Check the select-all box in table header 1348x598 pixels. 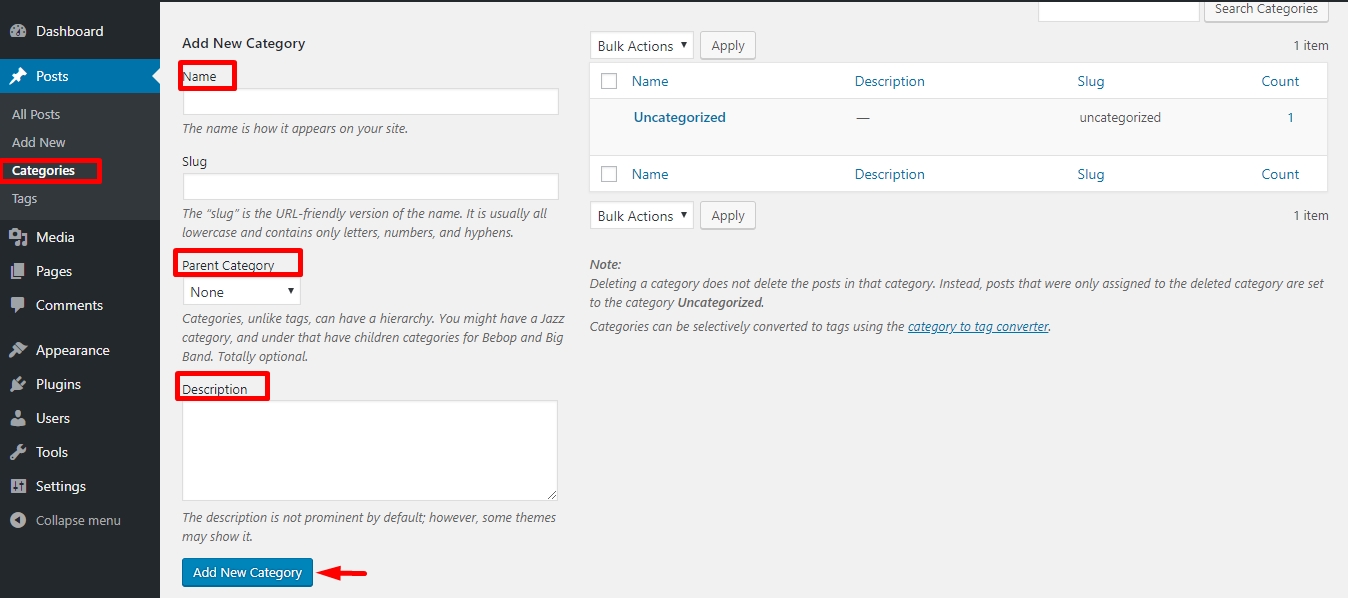[x=609, y=81]
